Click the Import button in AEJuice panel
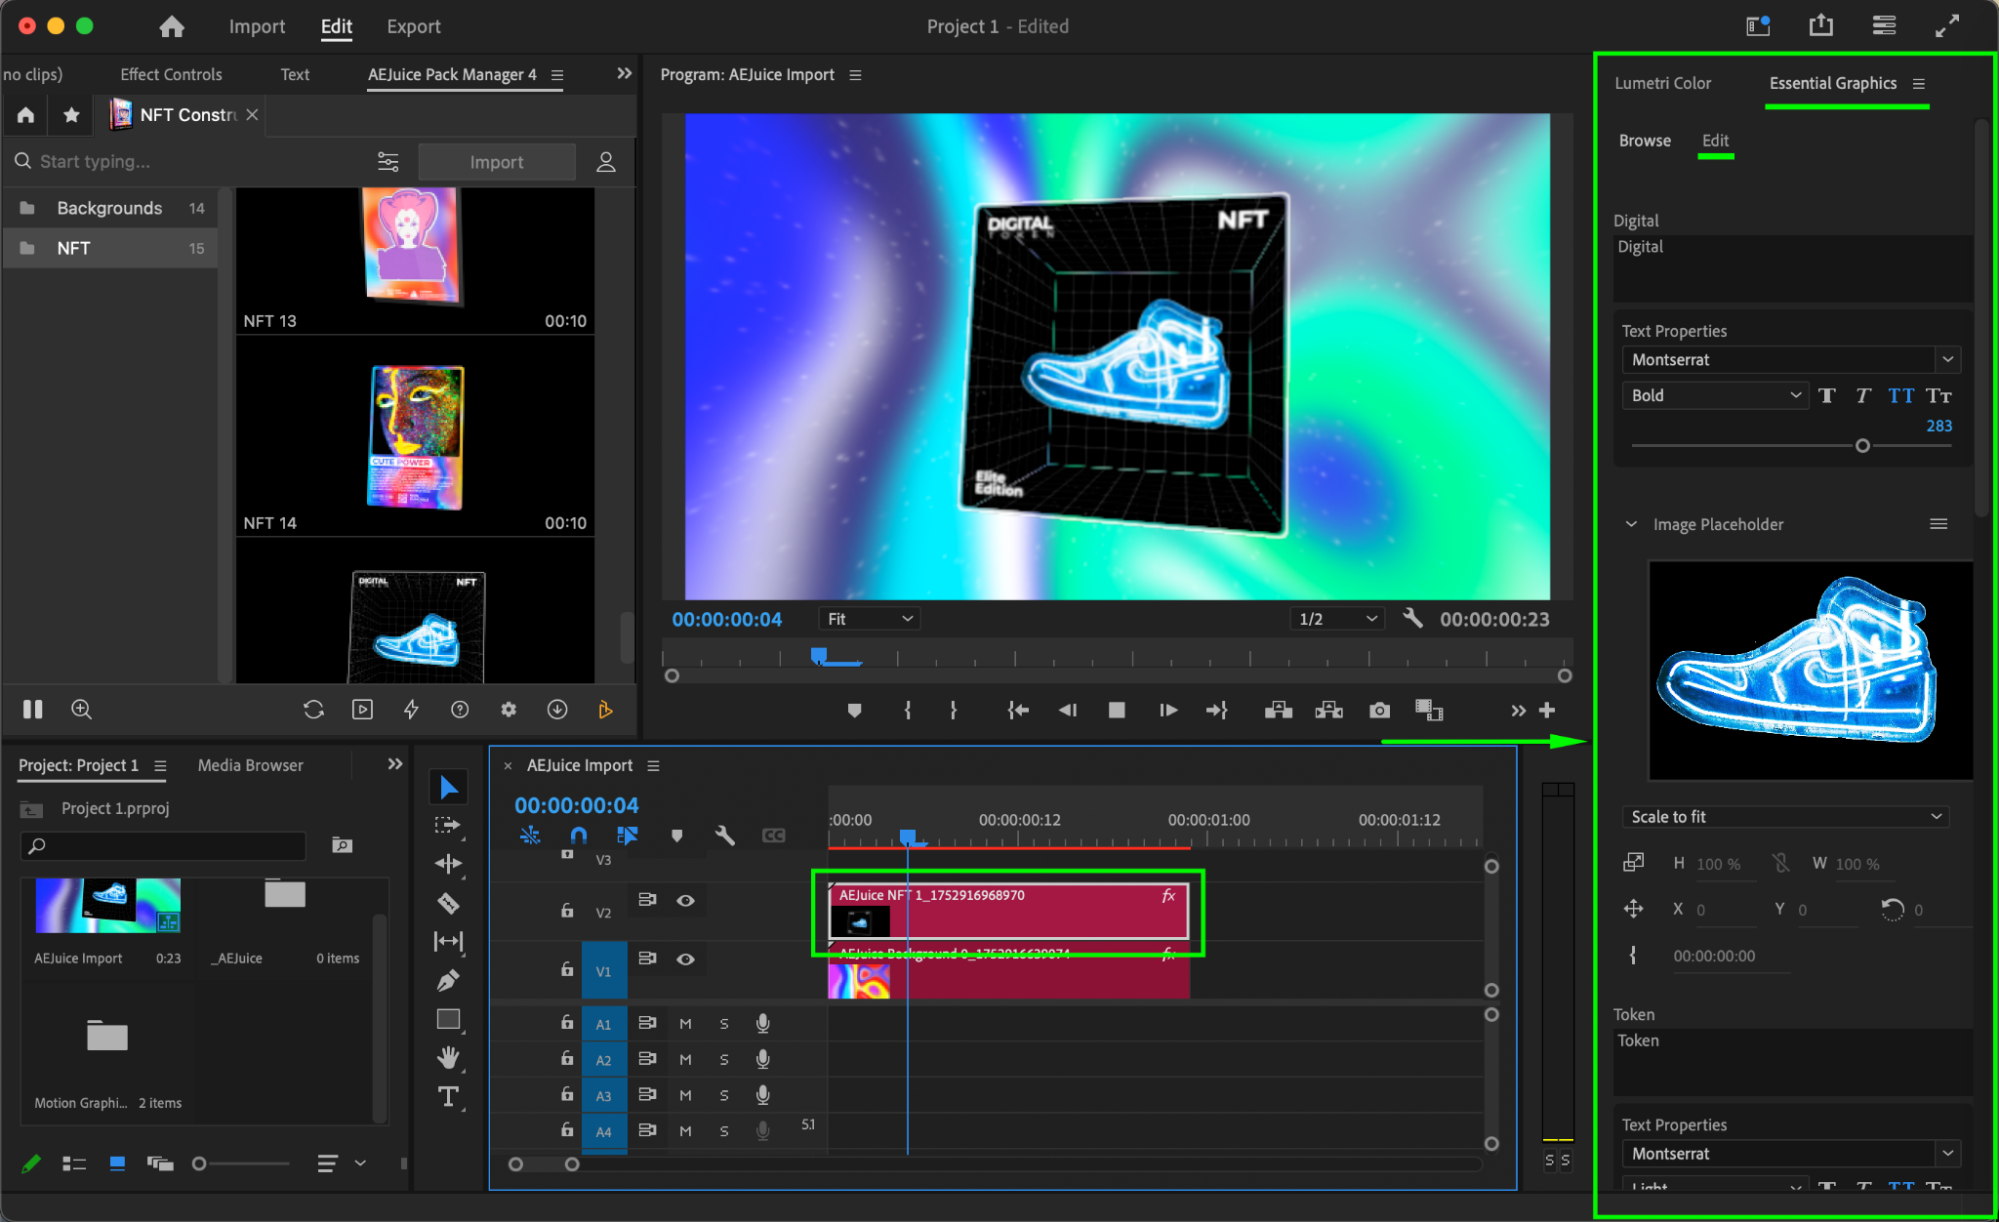This screenshot has height=1223, width=1999. pos(496,162)
